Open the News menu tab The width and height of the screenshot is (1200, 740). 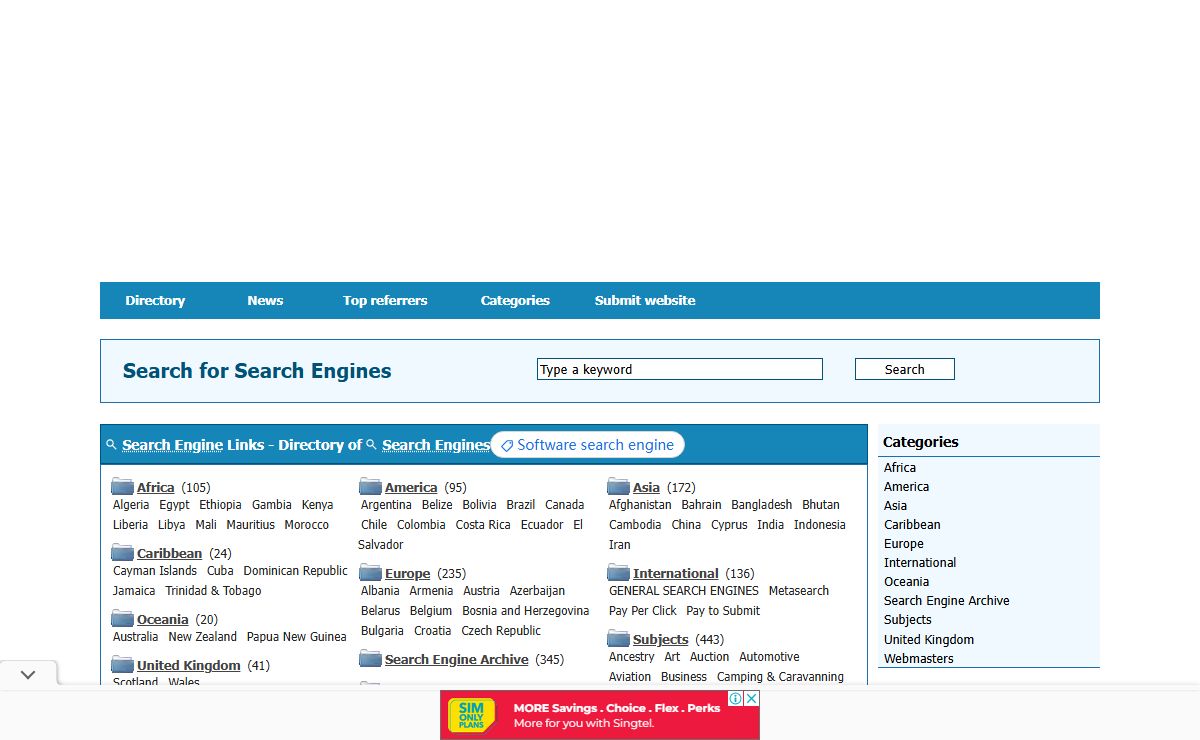point(265,300)
